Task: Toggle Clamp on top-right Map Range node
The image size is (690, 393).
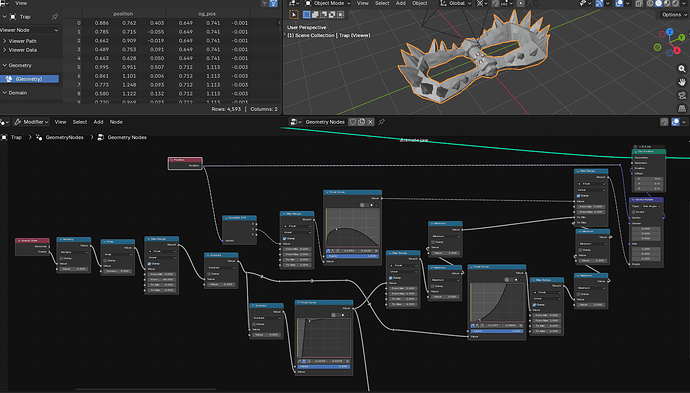Action: click(578, 195)
